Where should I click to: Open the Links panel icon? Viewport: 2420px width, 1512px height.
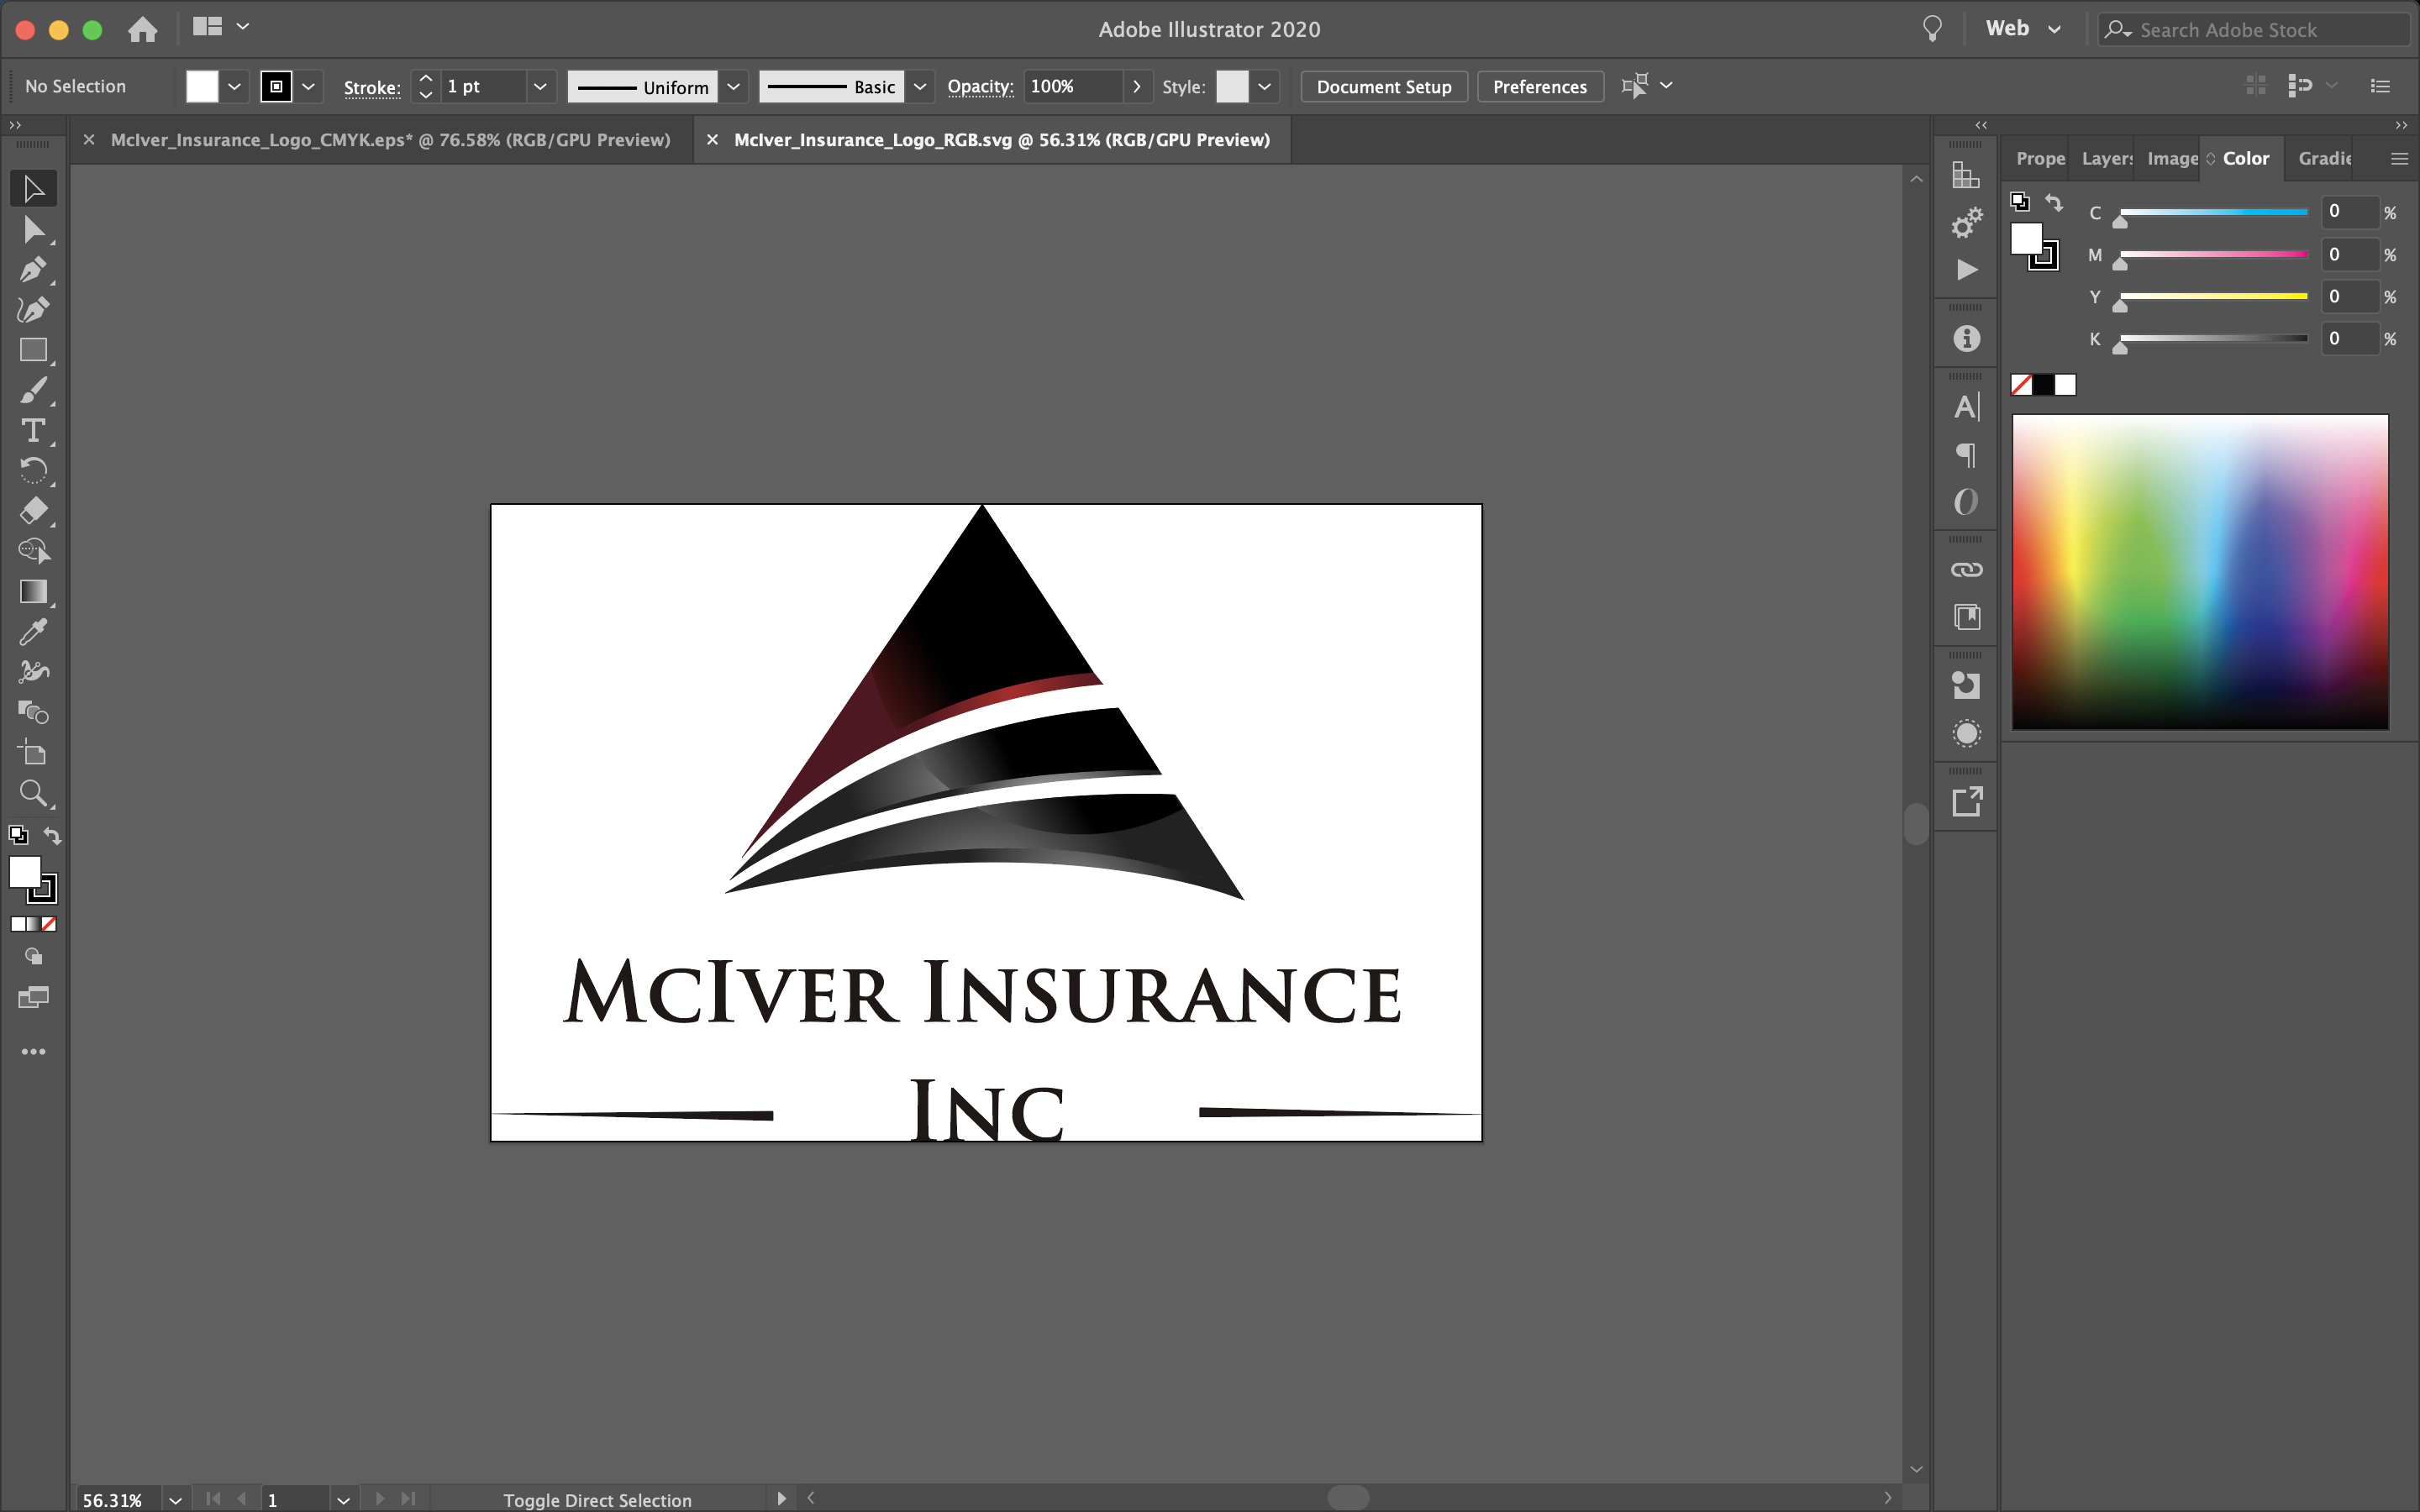1966,570
